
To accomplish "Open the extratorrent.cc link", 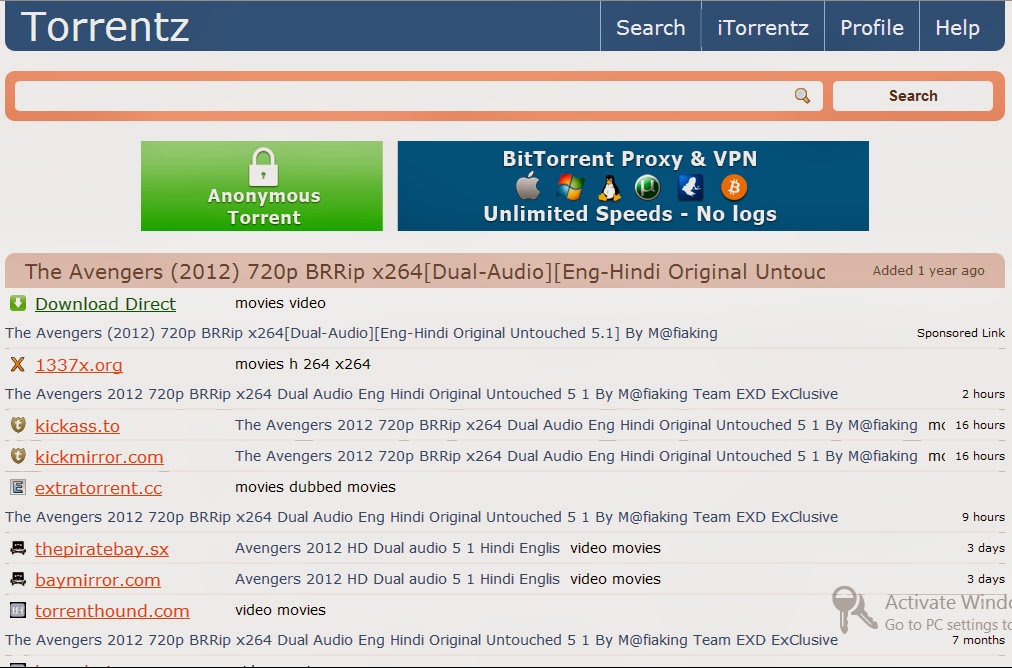I will point(99,488).
